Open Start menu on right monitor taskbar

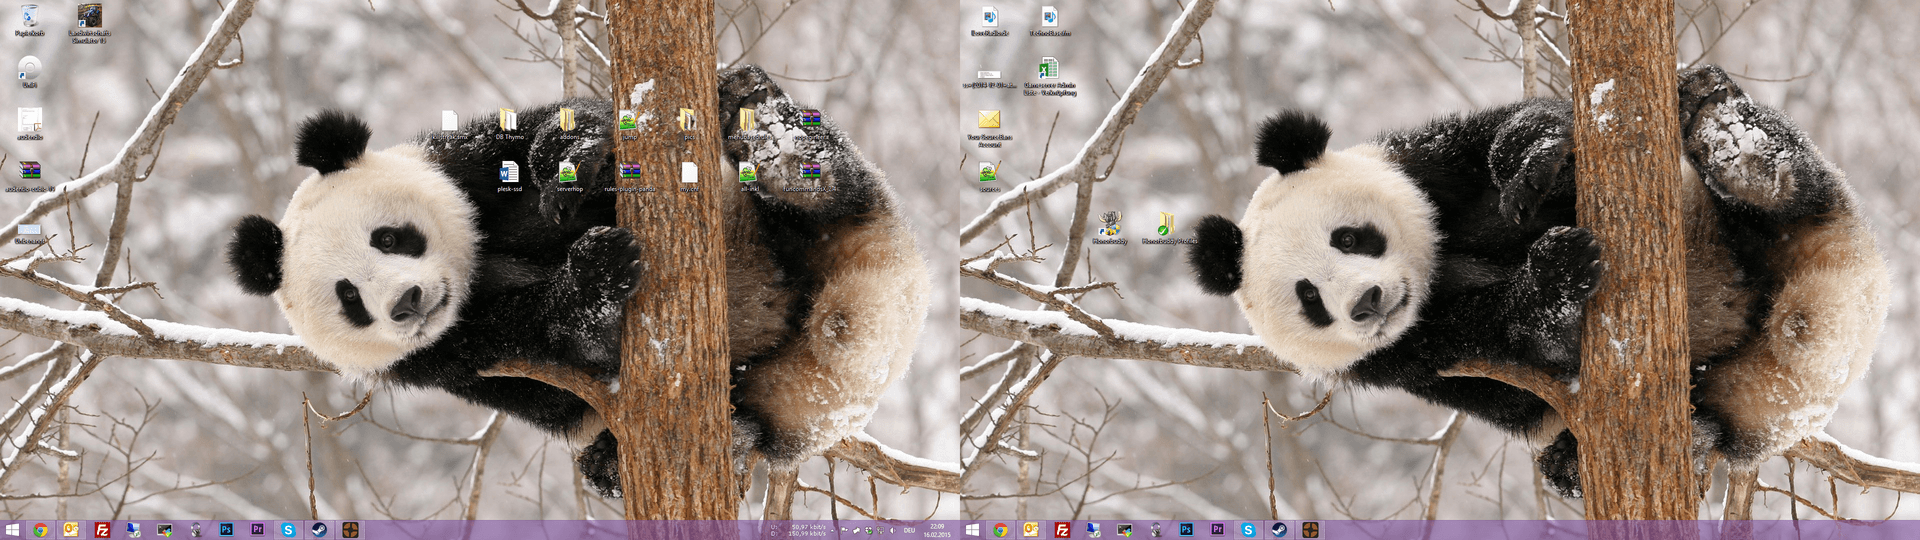[x=972, y=530]
